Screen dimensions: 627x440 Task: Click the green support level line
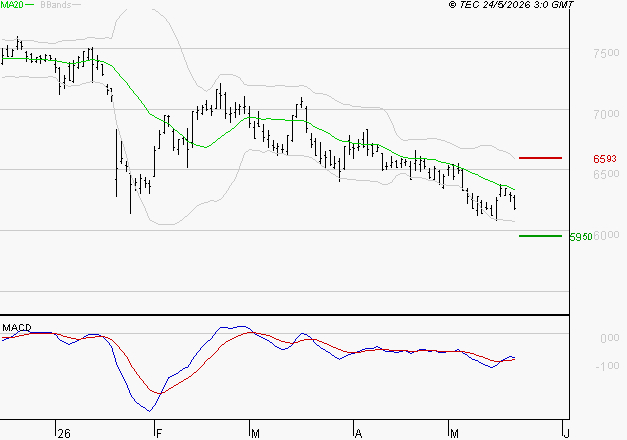tap(540, 236)
